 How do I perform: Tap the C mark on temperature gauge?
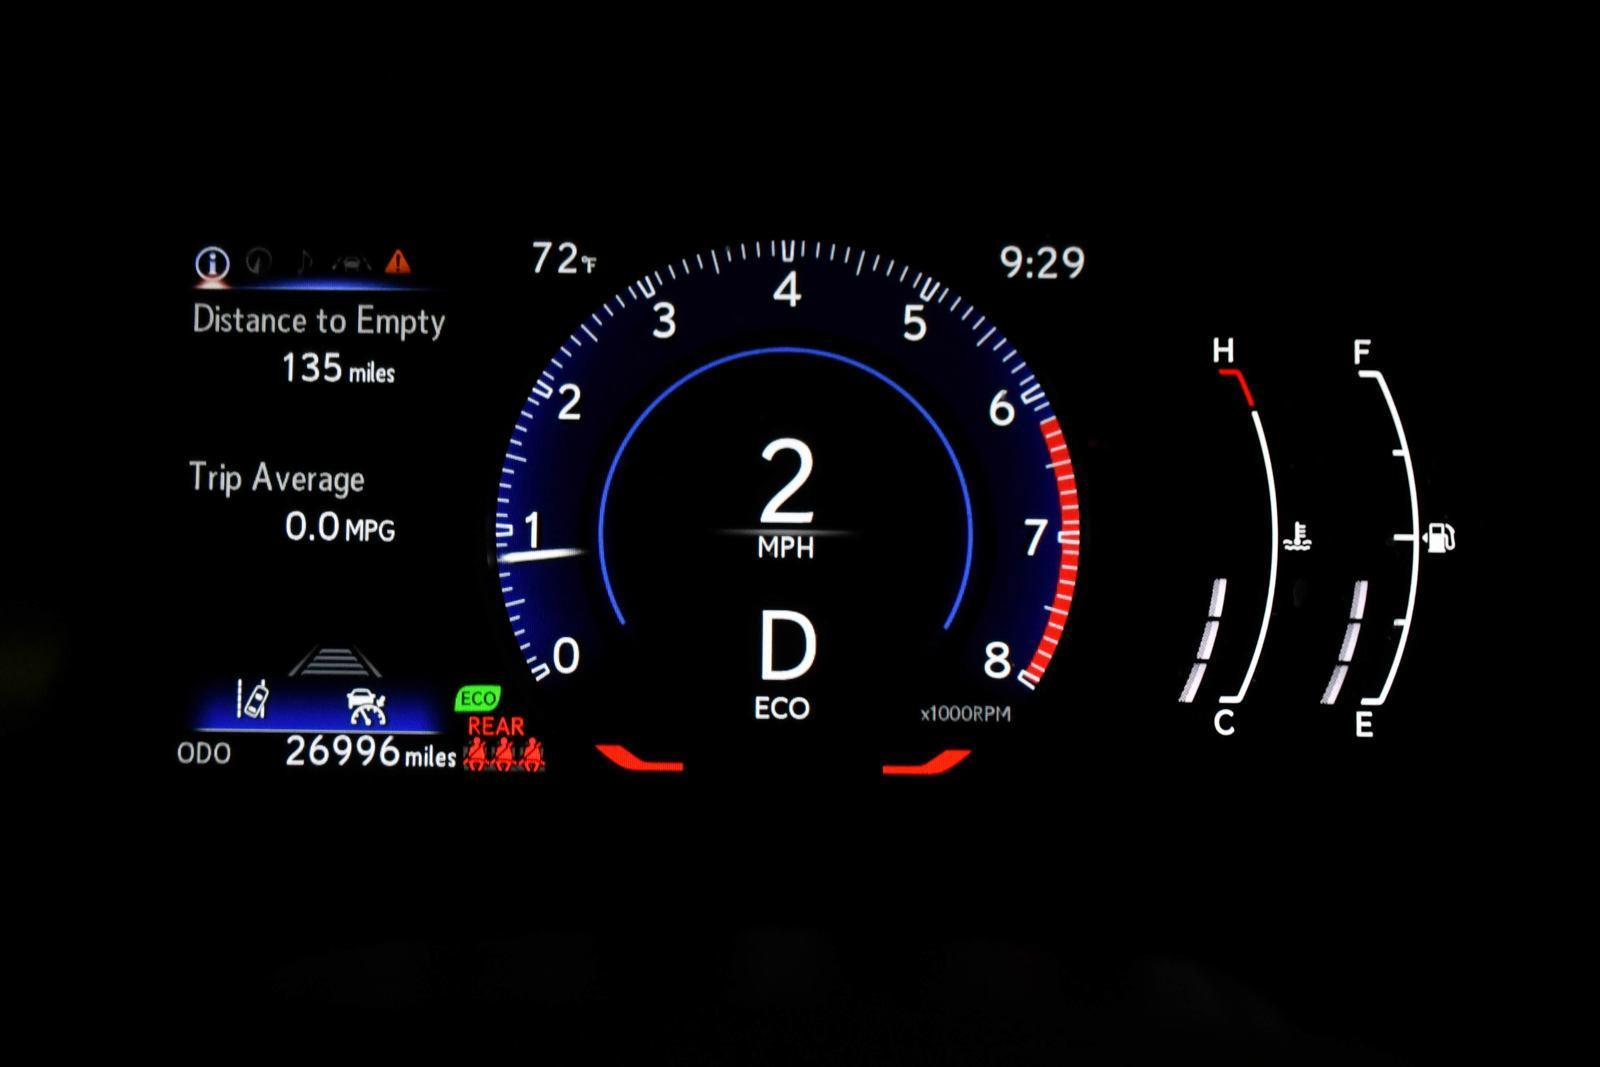(x=1224, y=723)
